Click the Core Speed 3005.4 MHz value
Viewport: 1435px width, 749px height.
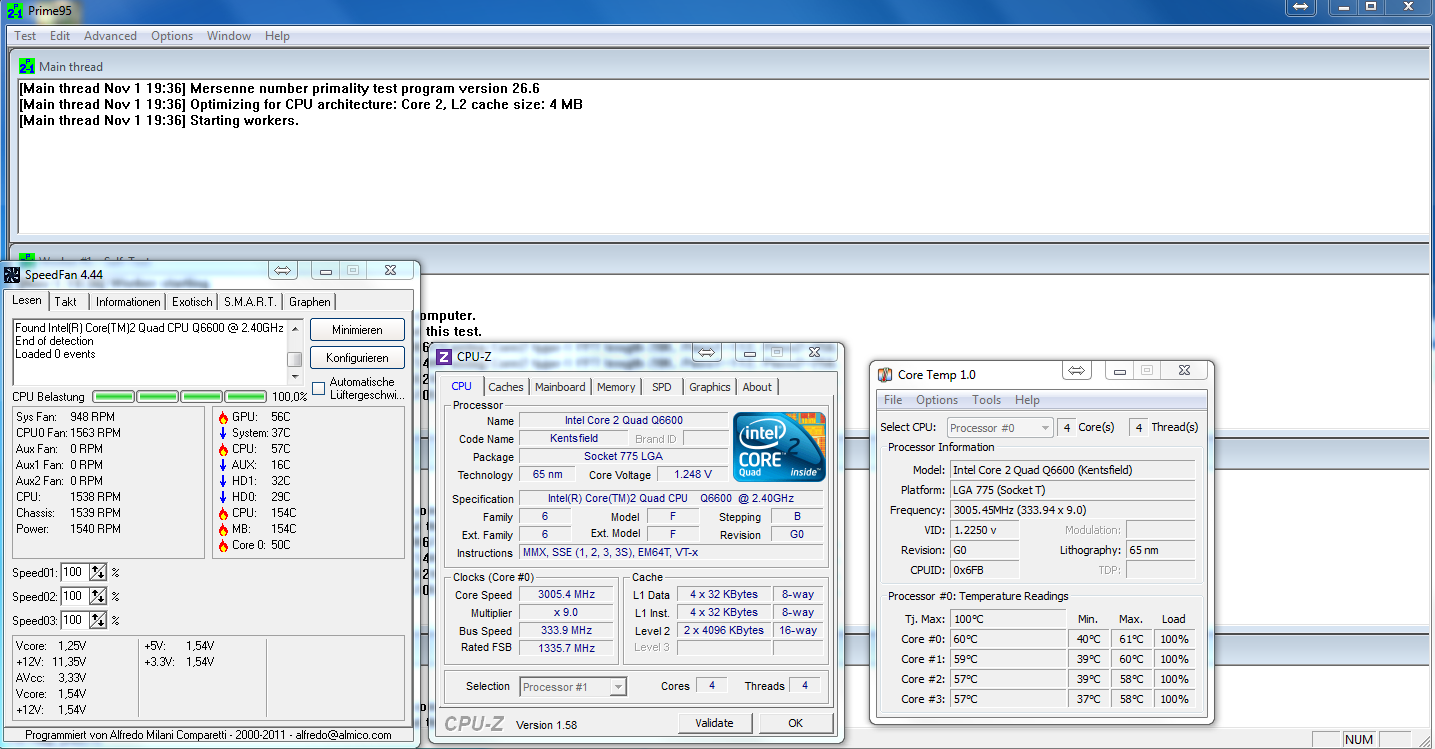click(x=566, y=594)
